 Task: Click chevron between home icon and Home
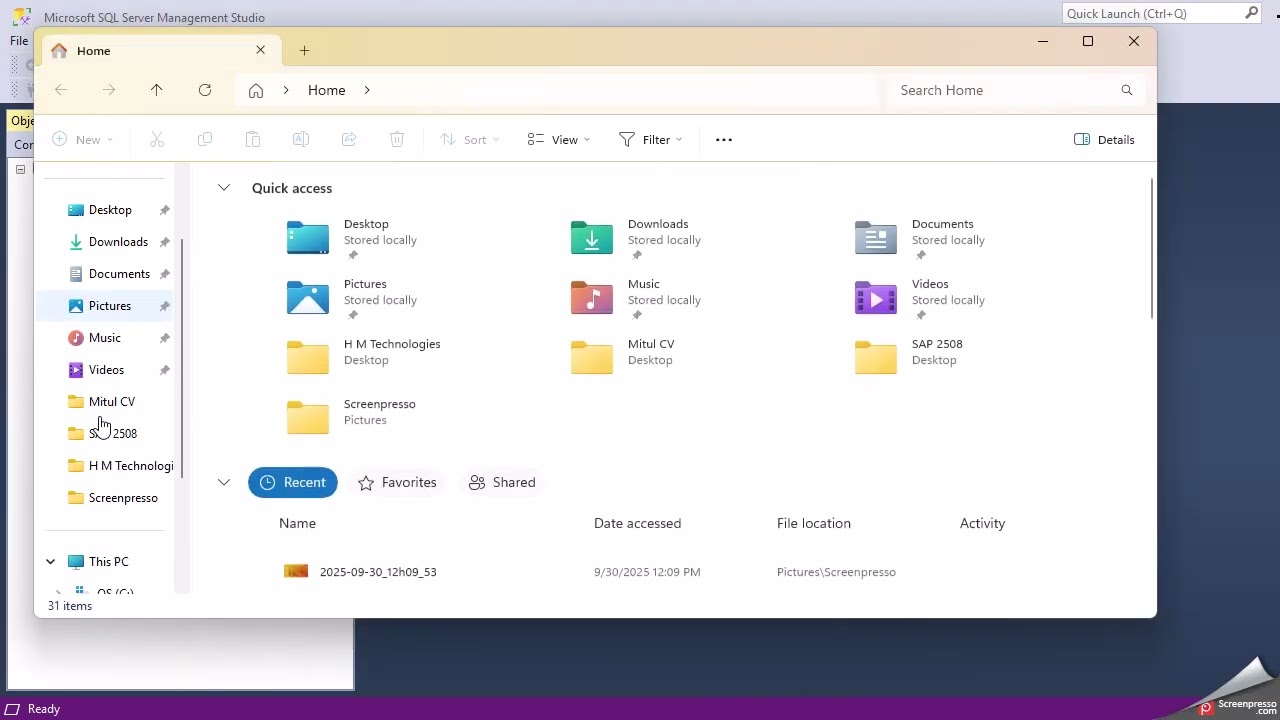click(x=286, y=90)
